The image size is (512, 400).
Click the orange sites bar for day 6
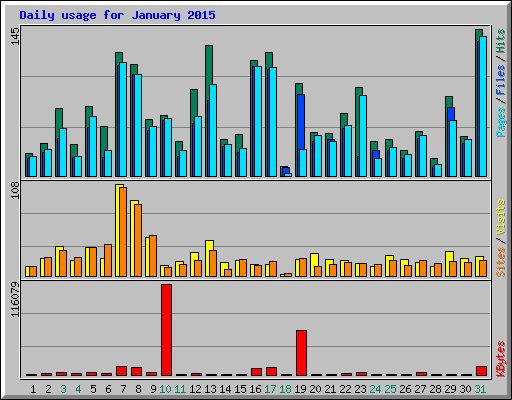tap(108, 260)
